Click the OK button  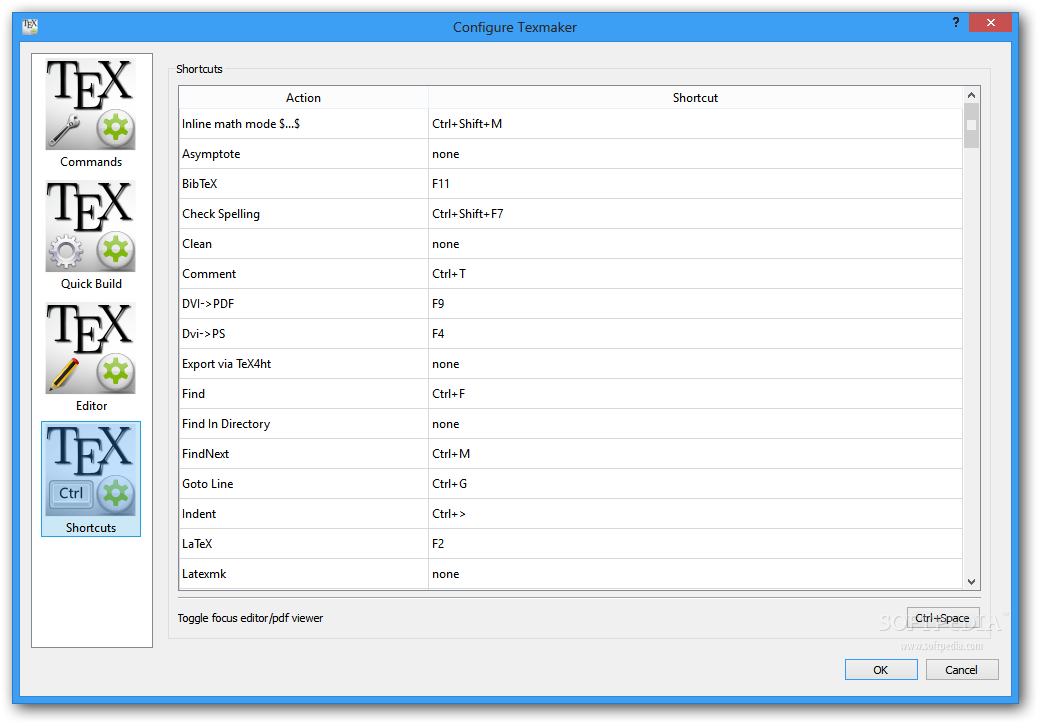pos(881,670)
